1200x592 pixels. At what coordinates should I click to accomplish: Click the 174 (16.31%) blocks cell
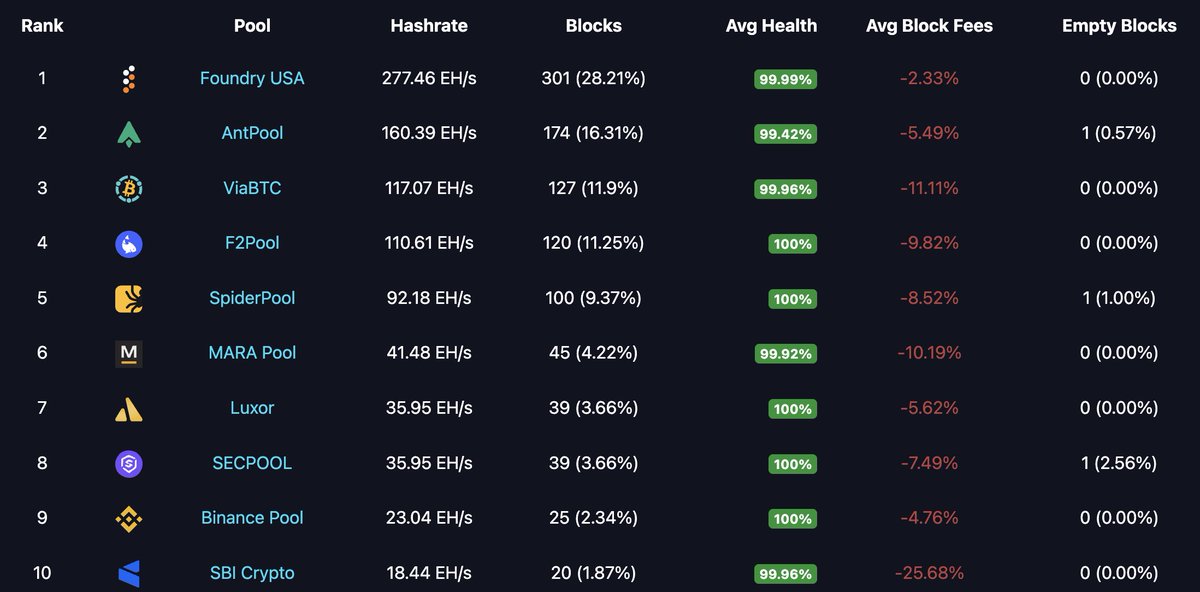point(593,133)
